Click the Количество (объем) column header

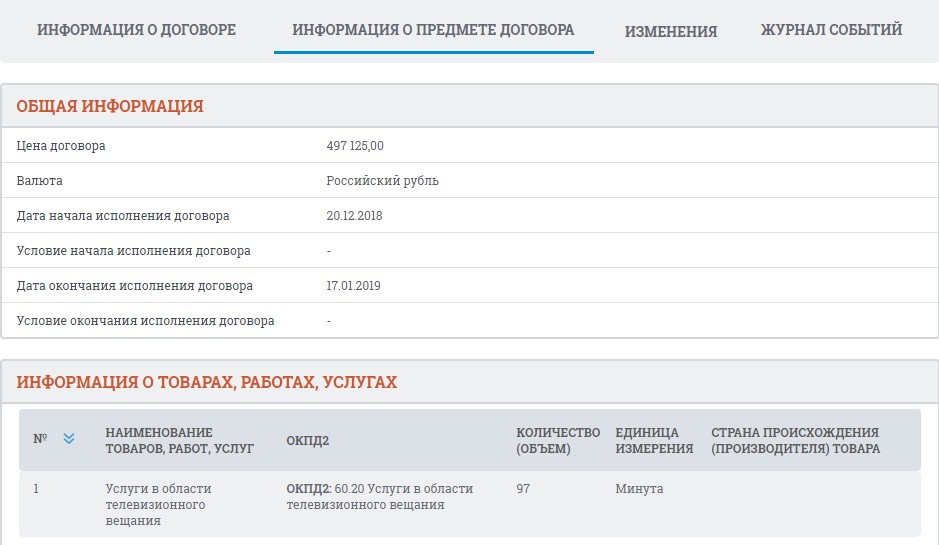tap(558, 440)
